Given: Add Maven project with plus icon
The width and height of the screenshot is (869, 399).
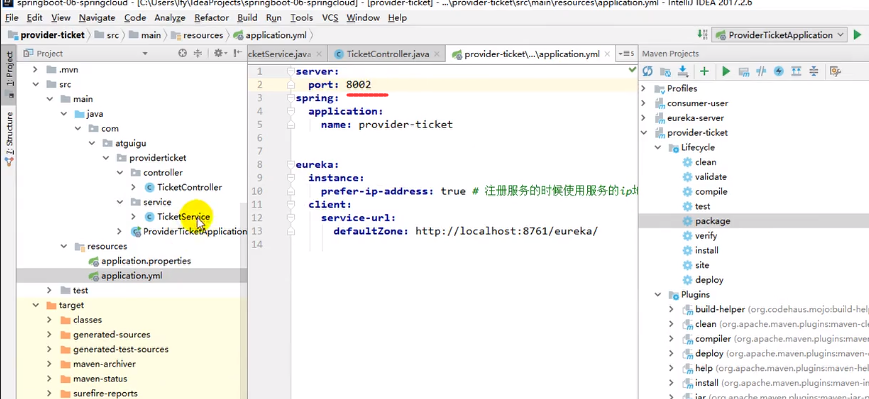Looking at the screenshot, I should [x=704, y=71].
